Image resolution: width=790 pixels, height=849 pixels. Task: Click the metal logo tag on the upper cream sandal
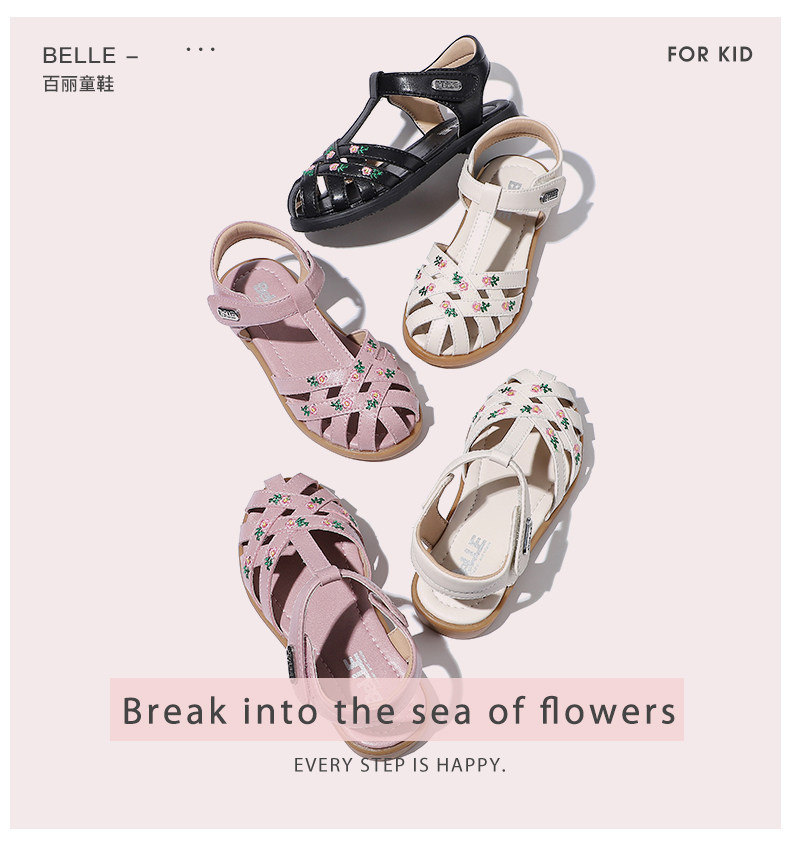click(x=549, y=196)
